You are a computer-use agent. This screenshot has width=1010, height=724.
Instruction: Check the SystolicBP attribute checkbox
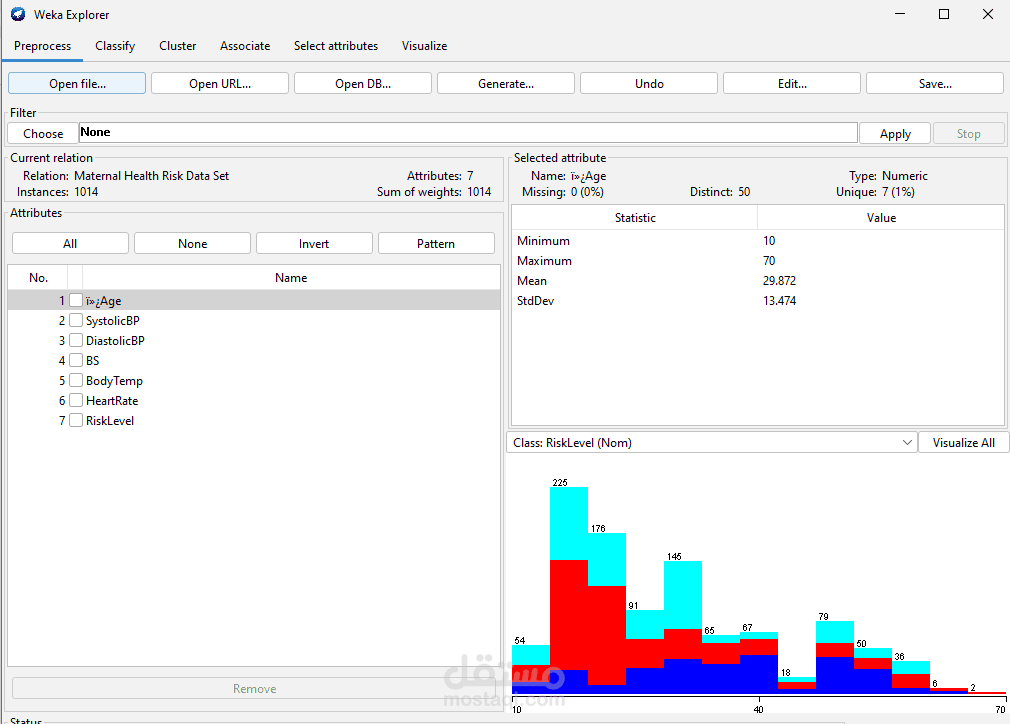pos(76,320)
